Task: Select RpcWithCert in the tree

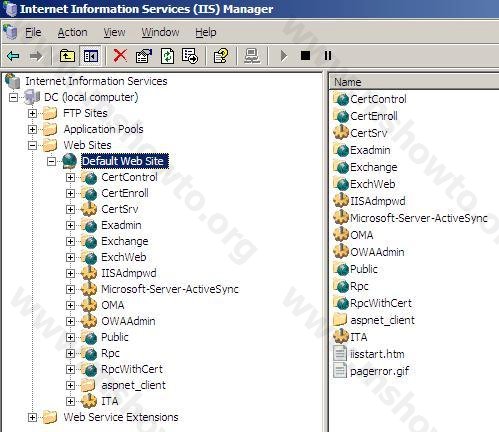Action: [132, 369]
